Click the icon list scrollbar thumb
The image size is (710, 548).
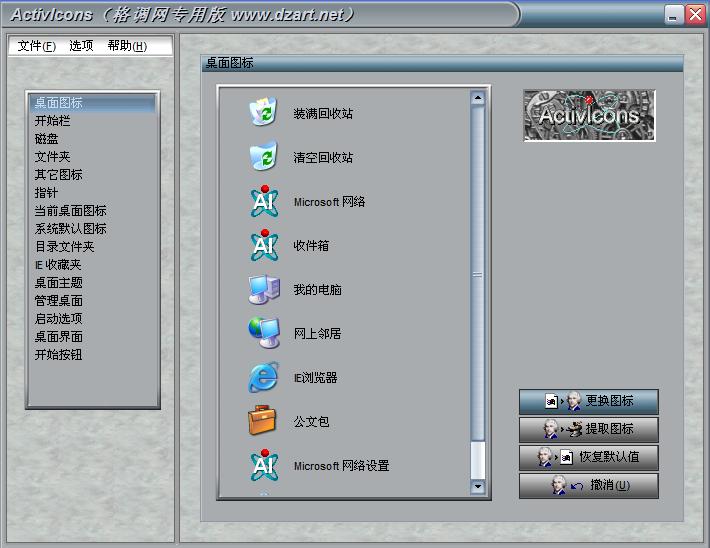tap(478, 274)
